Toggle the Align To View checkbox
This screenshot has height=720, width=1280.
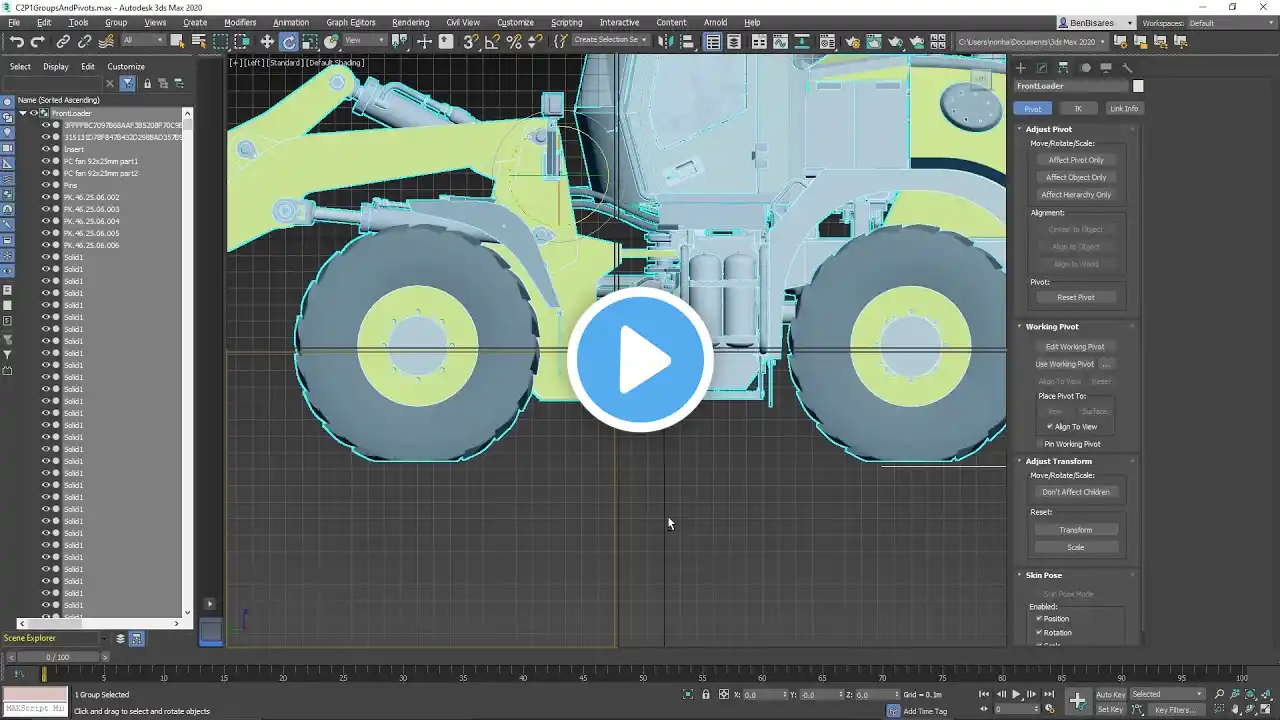coord(1050,426)
